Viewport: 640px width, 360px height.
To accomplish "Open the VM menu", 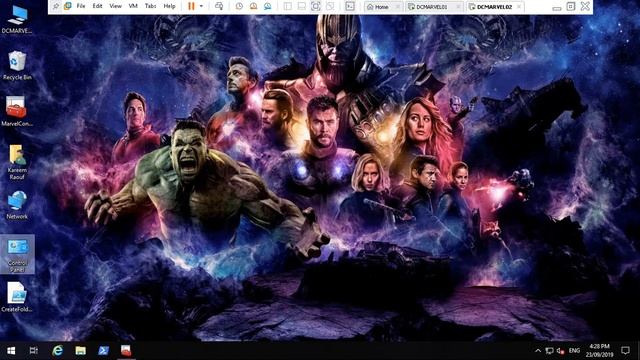I will (x=133, y=7).
